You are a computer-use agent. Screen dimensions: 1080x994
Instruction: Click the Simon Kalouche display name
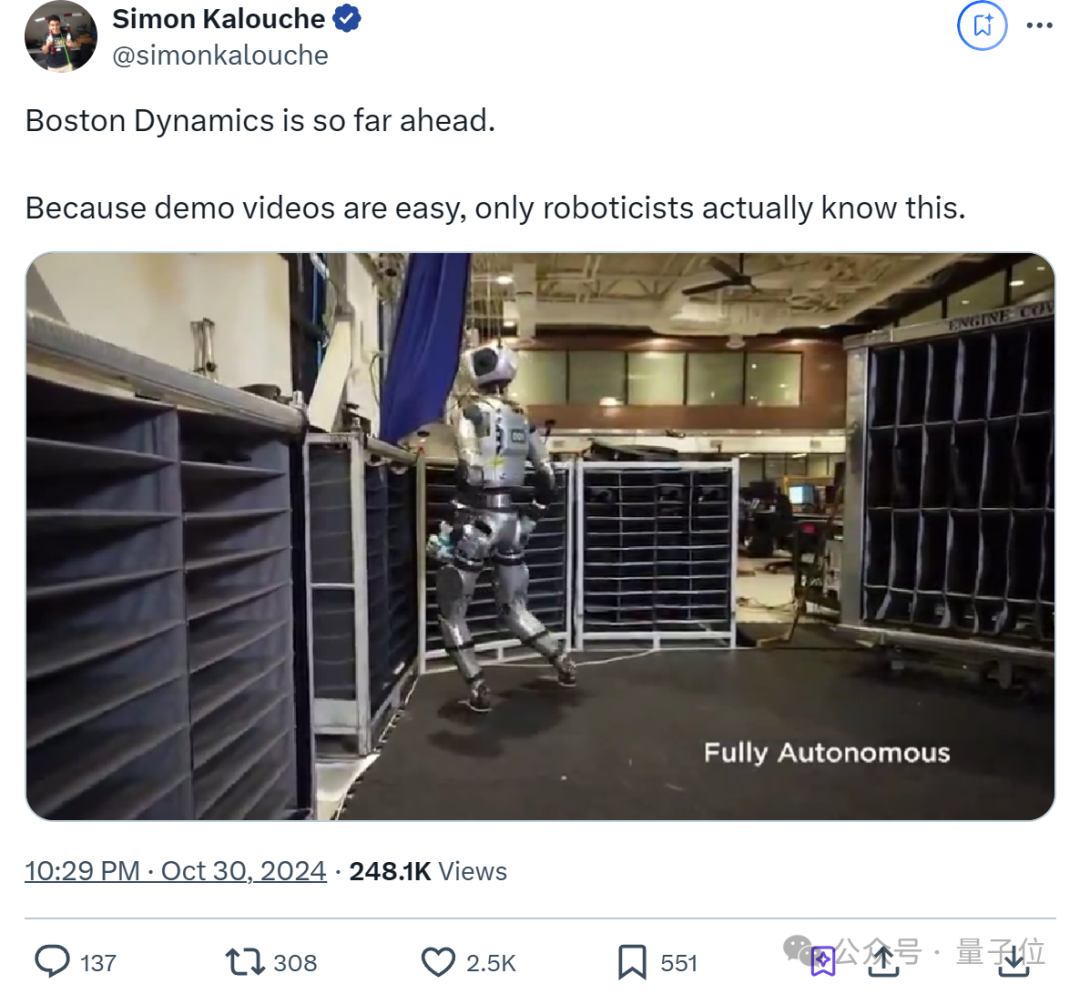218,19
